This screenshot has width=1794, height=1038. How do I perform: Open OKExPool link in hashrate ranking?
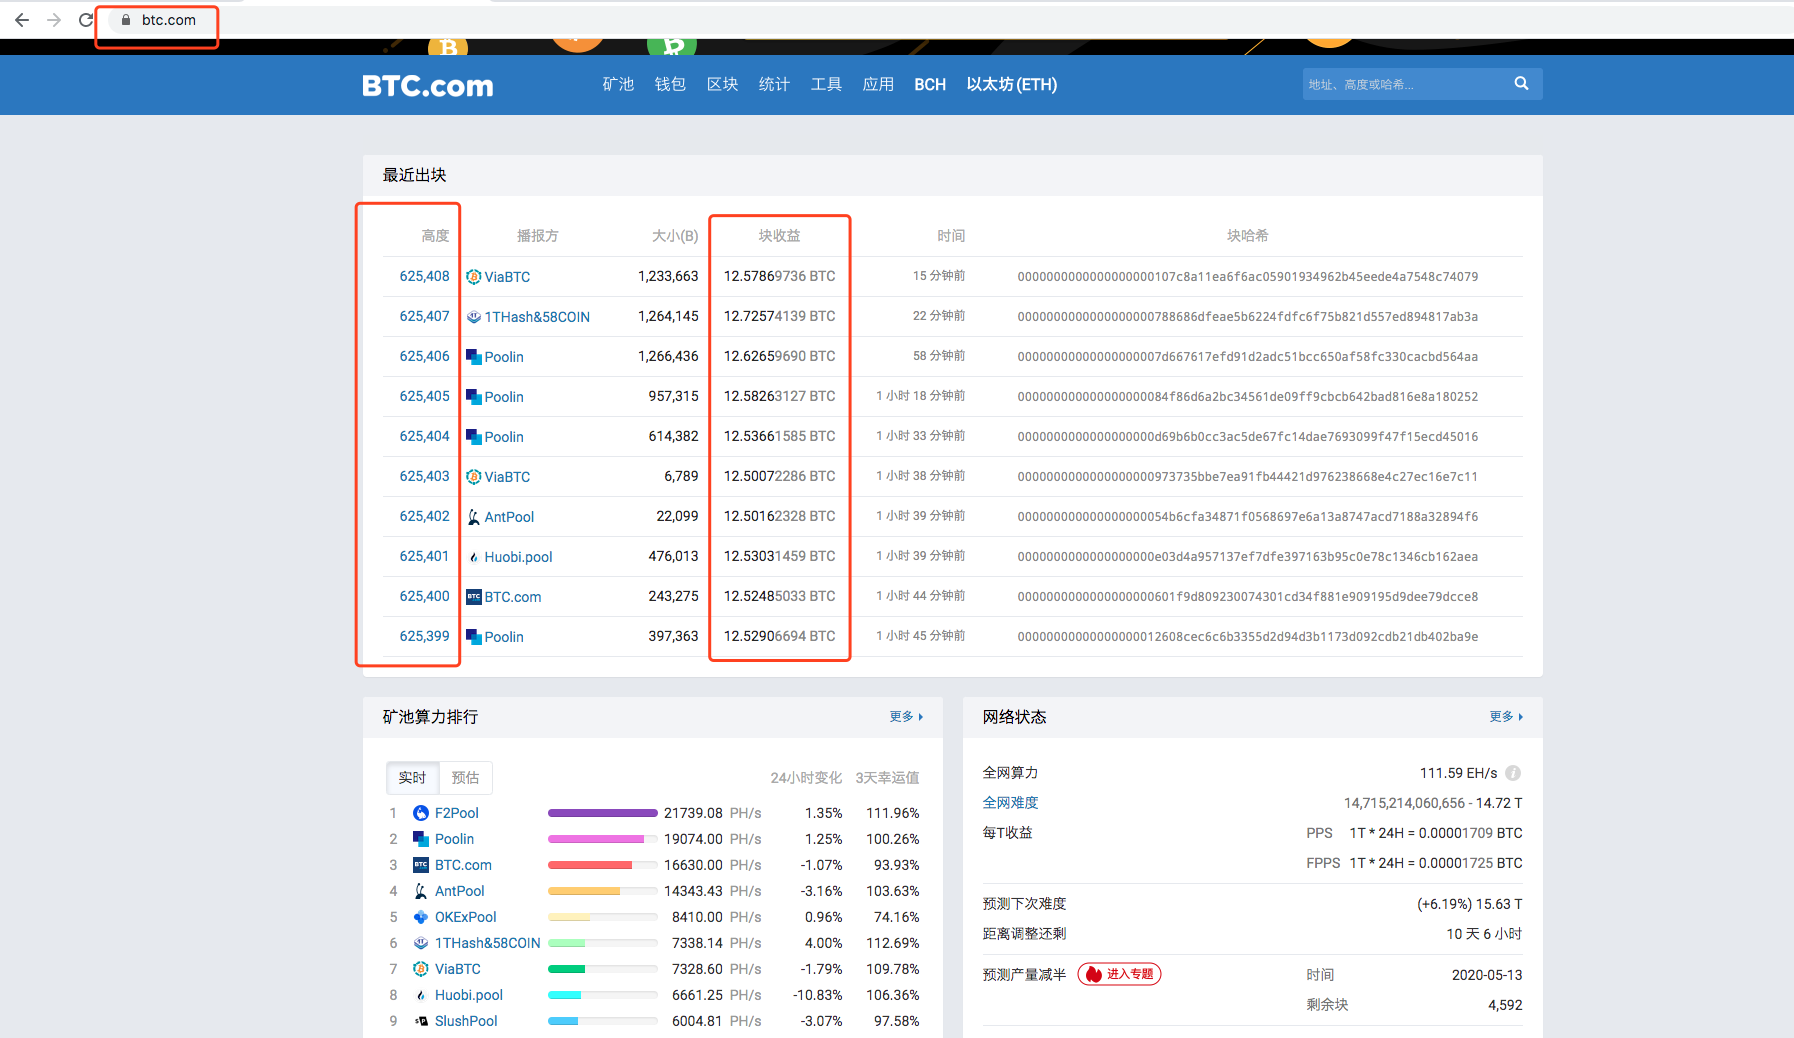click(x=466, y=917)
